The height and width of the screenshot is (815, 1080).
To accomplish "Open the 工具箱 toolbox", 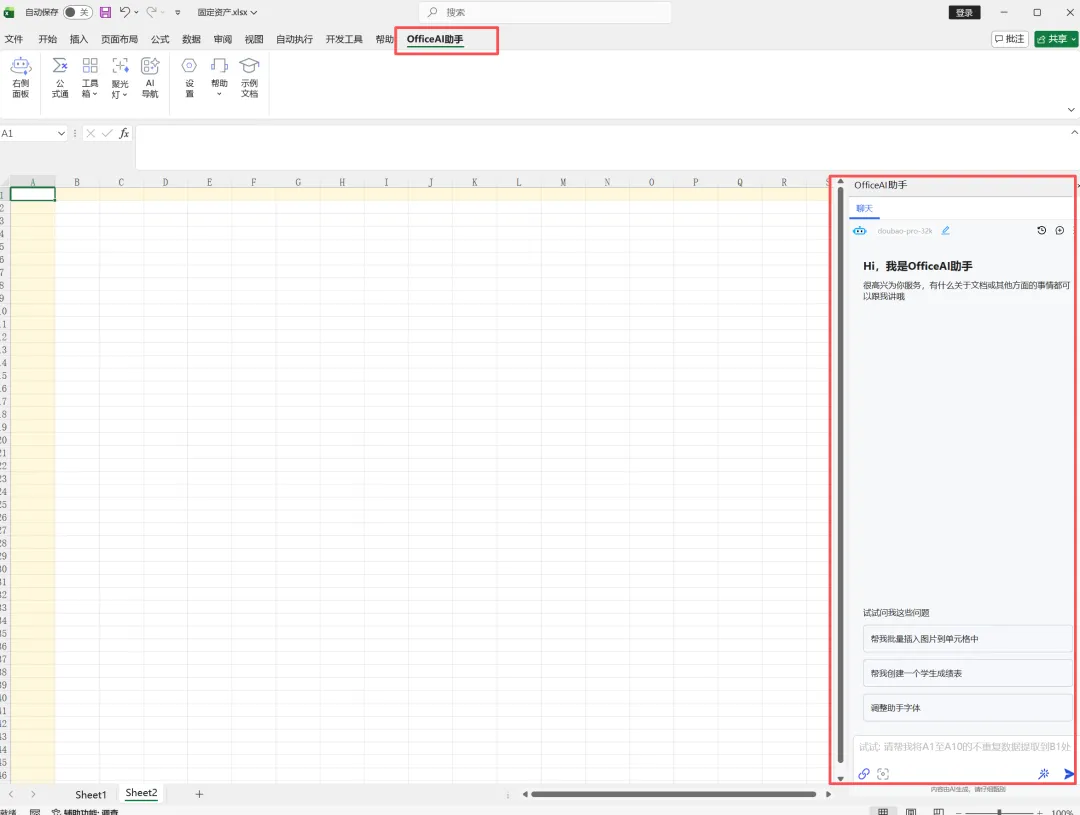I will 90,77.
